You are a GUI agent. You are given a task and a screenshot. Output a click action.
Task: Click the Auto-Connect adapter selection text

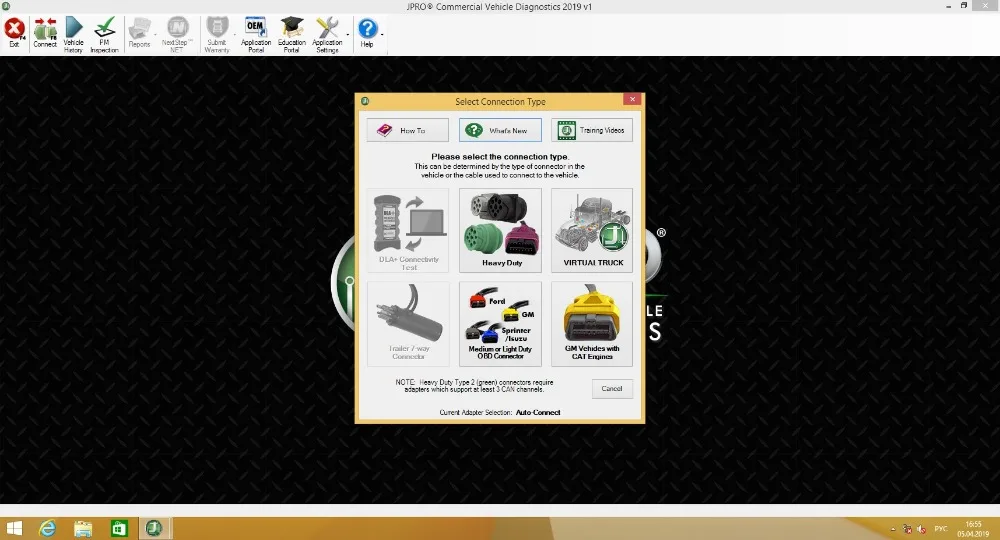tap(538, 412)
